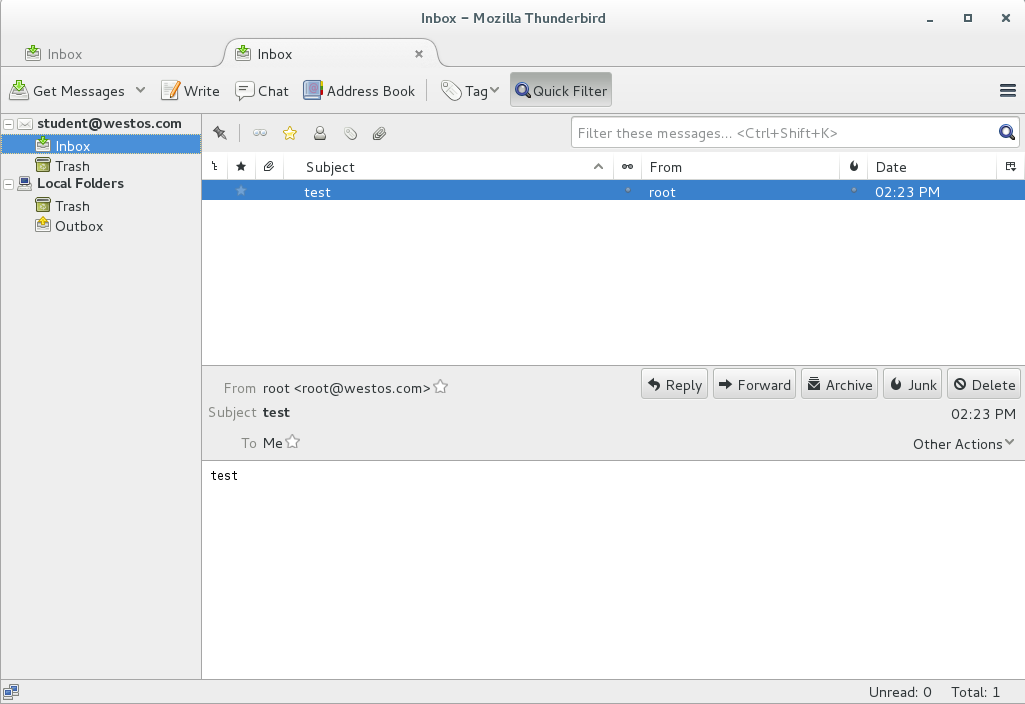Collapse the student@westos.com account tree

point(8,124)
